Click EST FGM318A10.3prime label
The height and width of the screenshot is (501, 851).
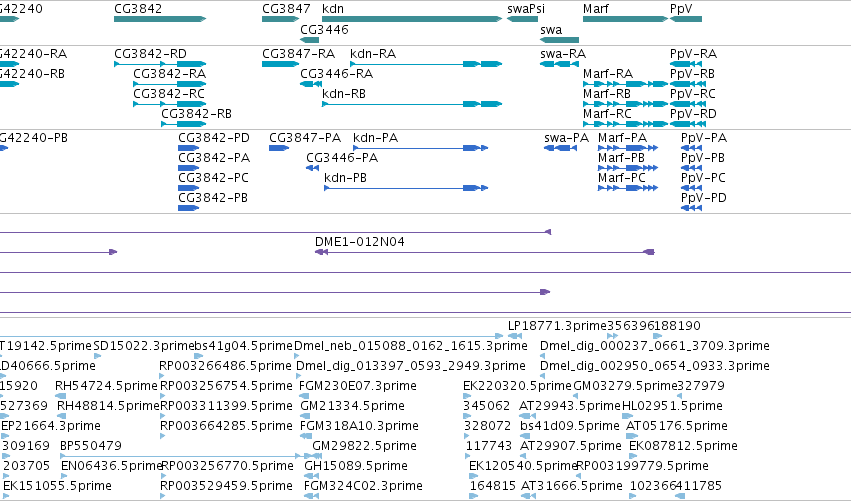click(359, 426)
